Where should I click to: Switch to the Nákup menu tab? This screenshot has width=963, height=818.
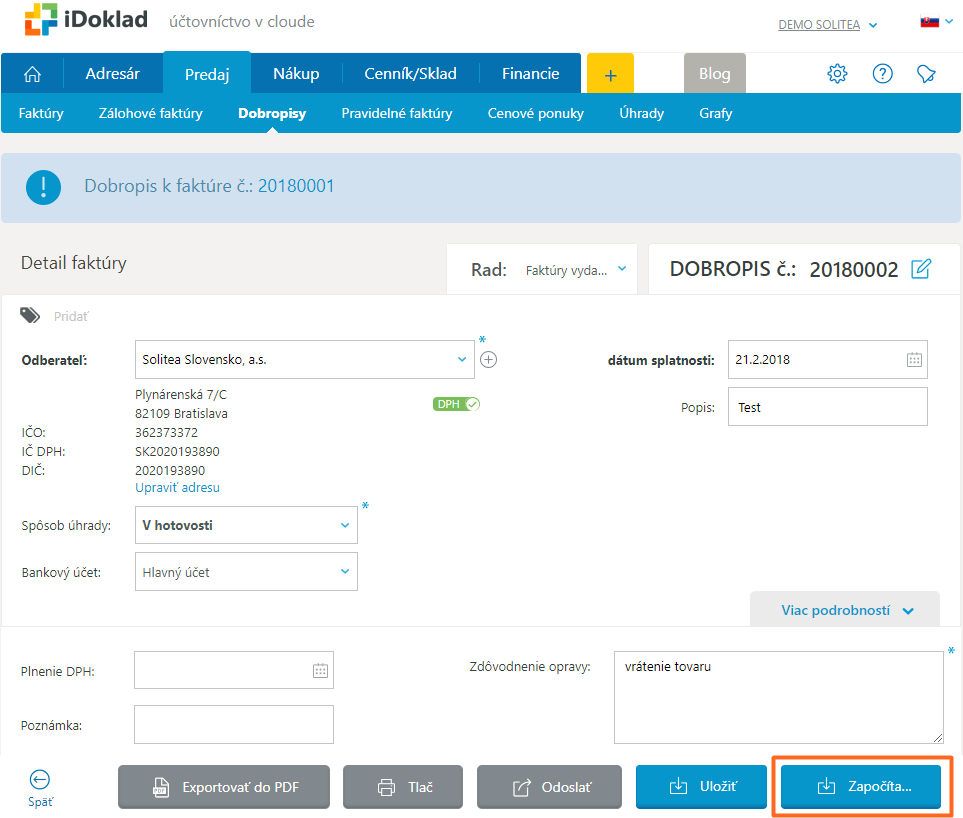point(296,73)
